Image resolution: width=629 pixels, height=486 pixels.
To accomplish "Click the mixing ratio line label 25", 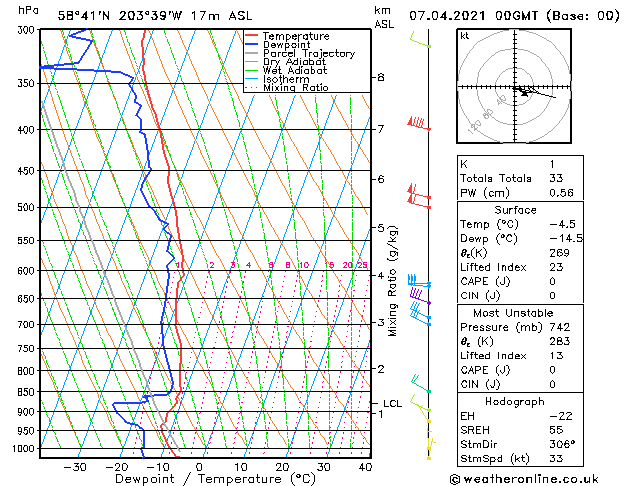I will point(362,265).
